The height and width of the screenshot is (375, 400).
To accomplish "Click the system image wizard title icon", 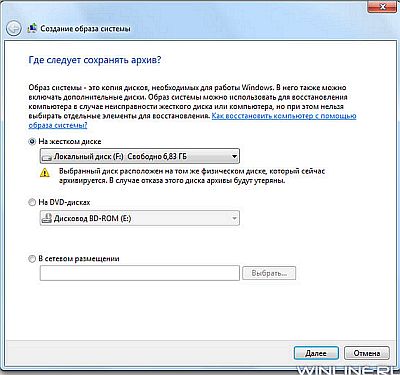I will click(x=32, y=28).
